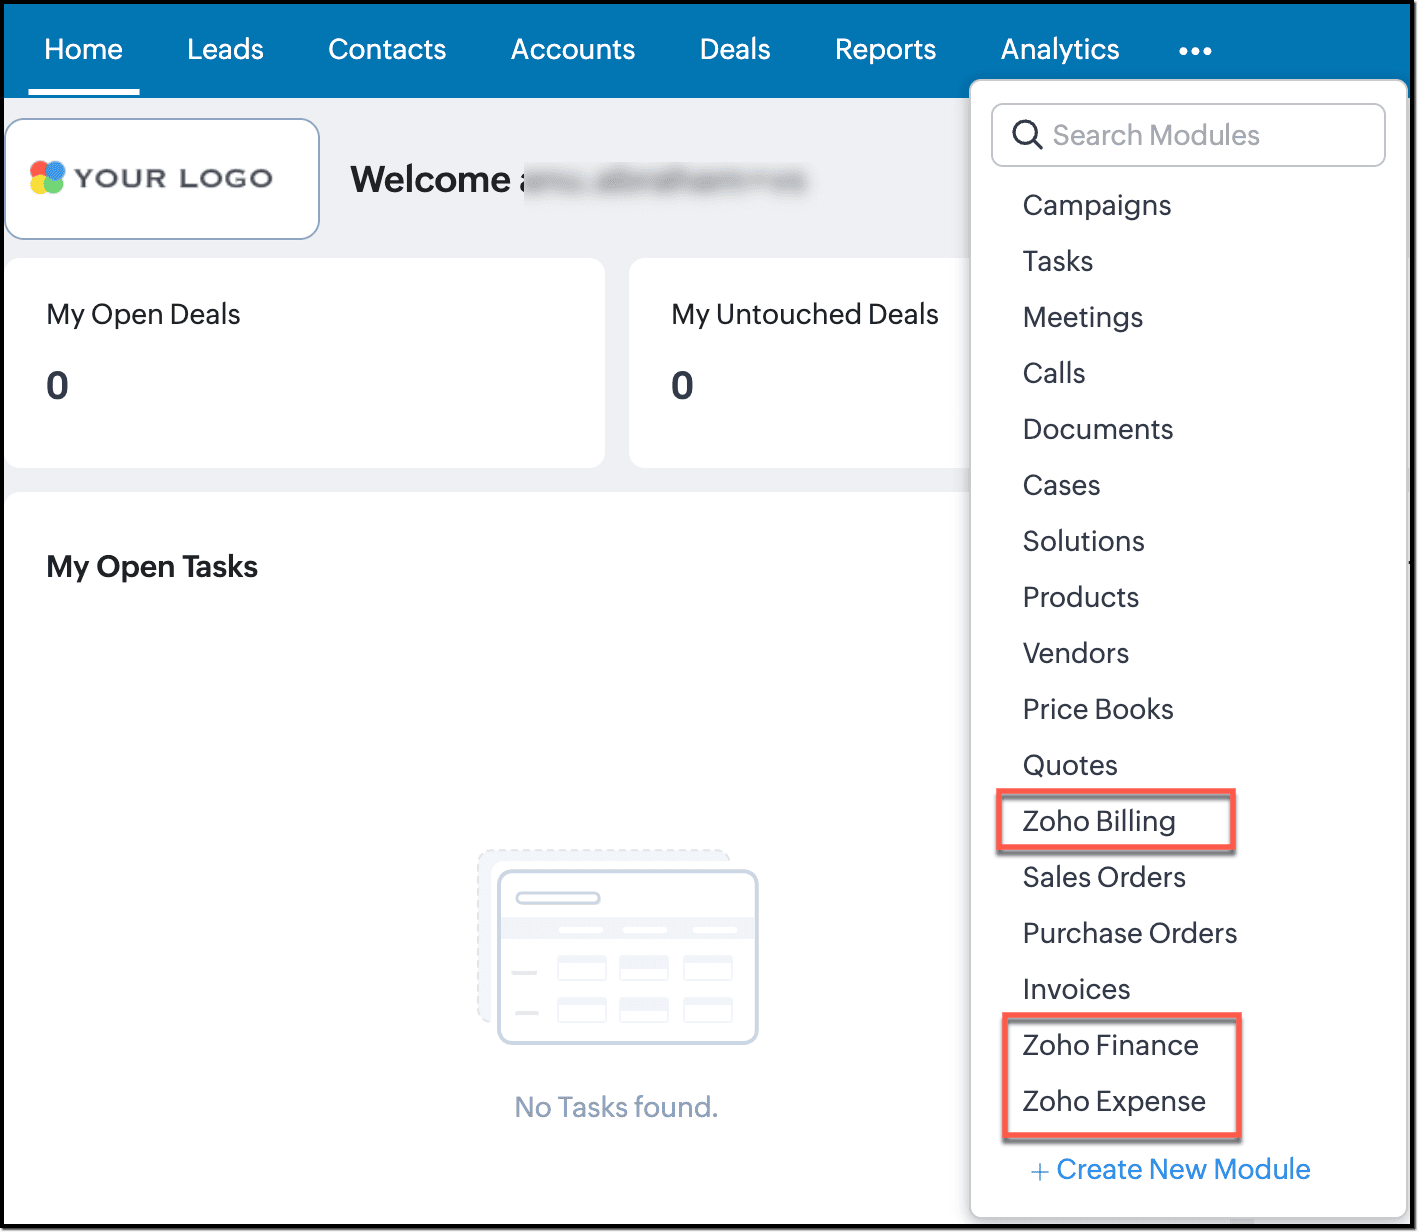Select the Zoho Expense module
This screenshot has width=1418, height=1232.
1114,1102
